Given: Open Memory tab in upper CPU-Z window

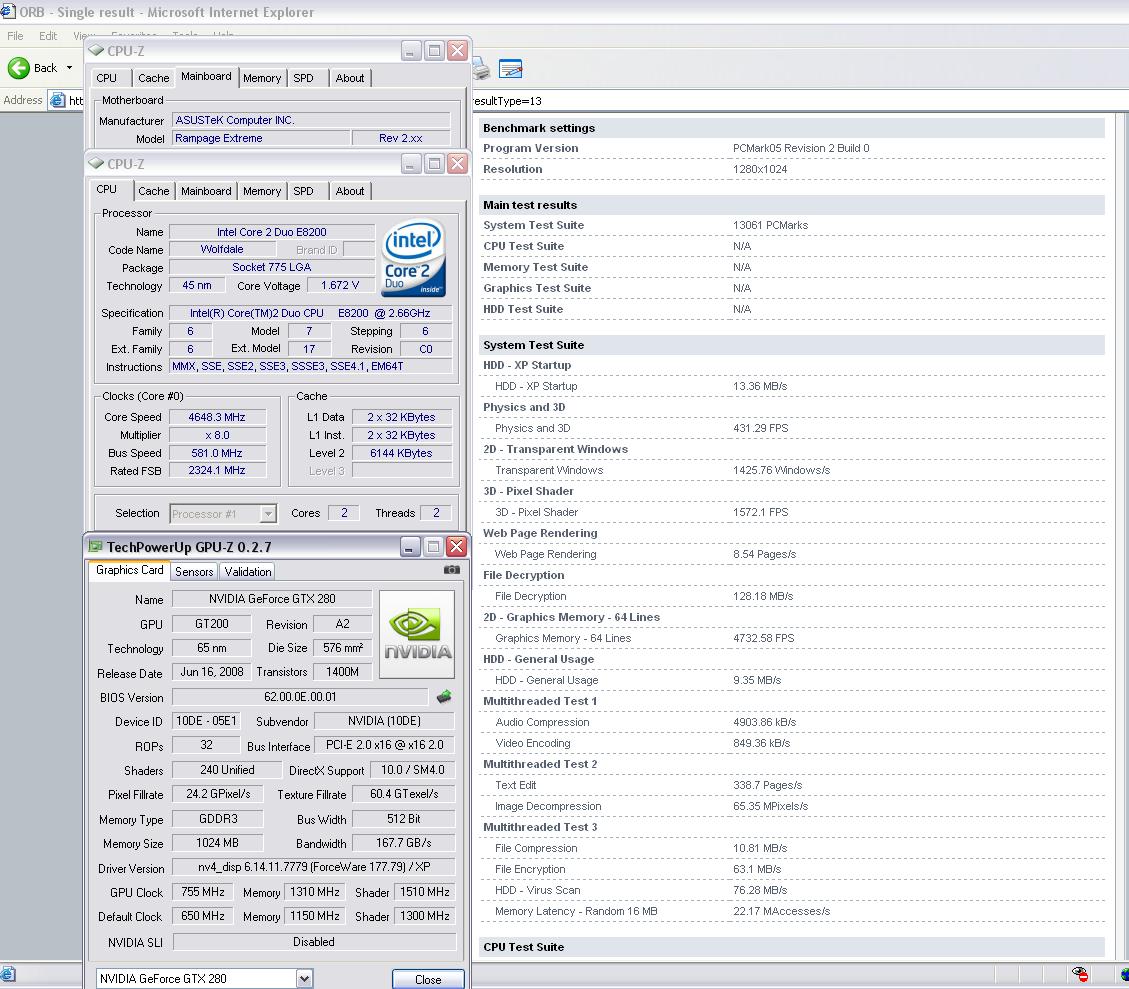Looking at the screenshot, I should 262,78.
